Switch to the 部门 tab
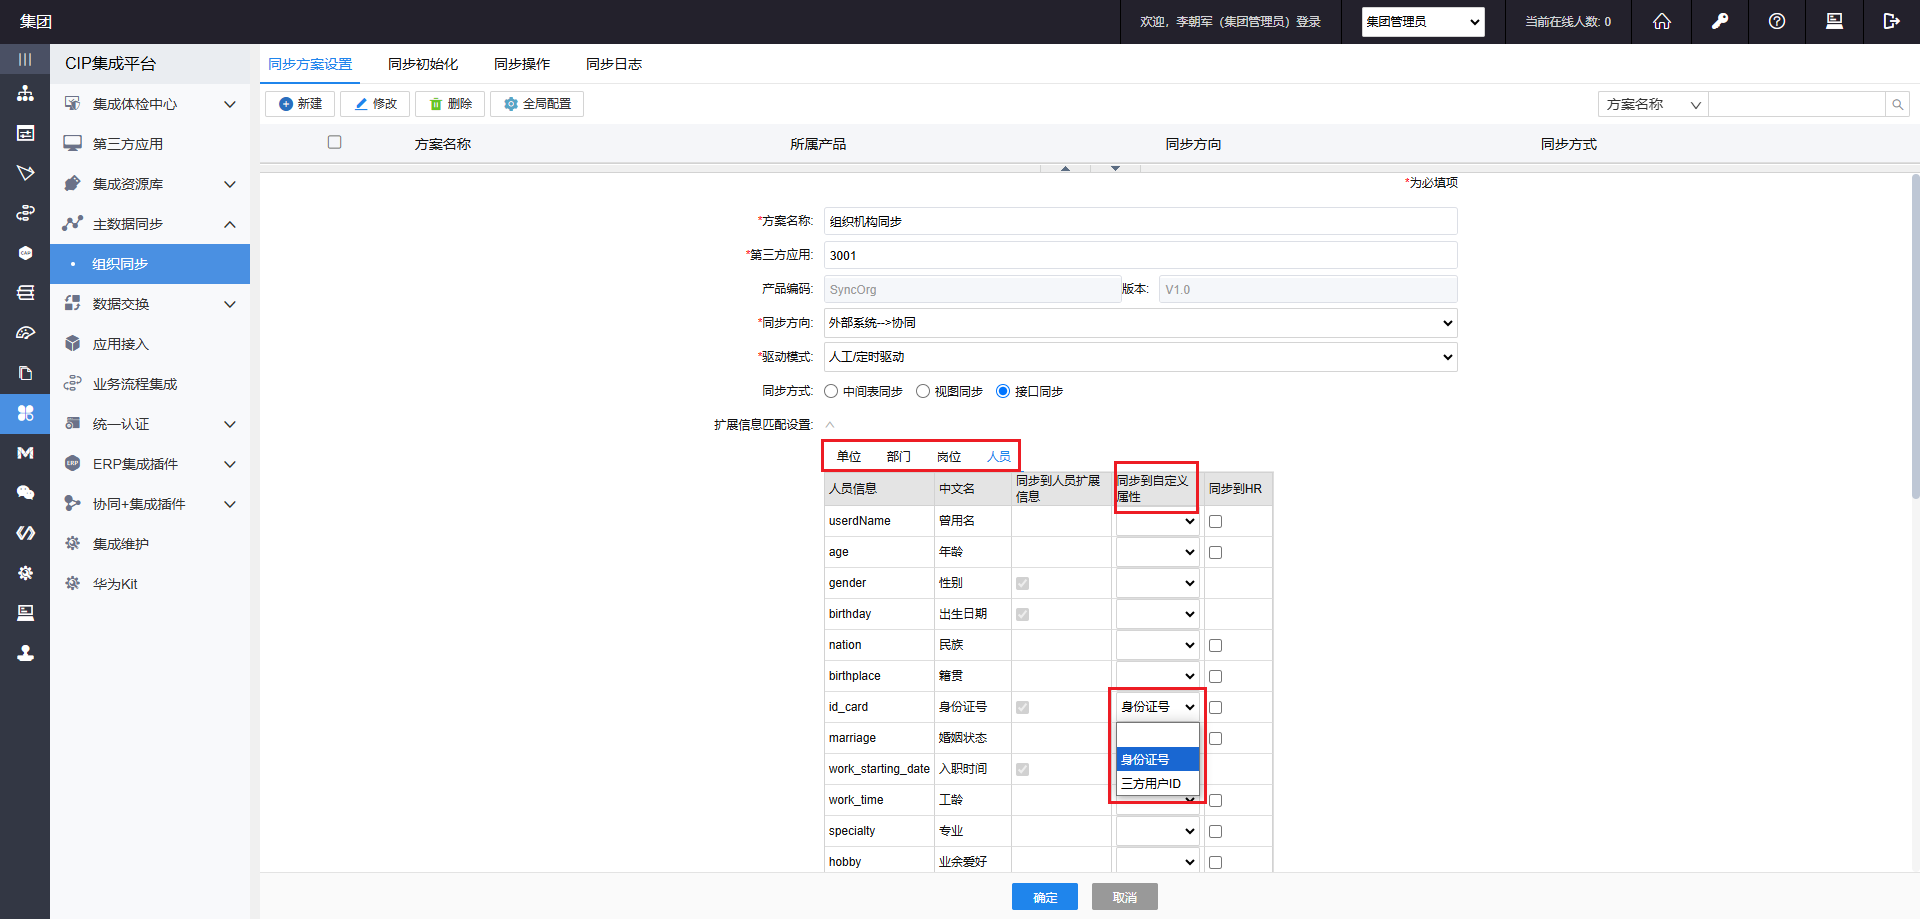 pyautogui.click(x=898, y=456)
